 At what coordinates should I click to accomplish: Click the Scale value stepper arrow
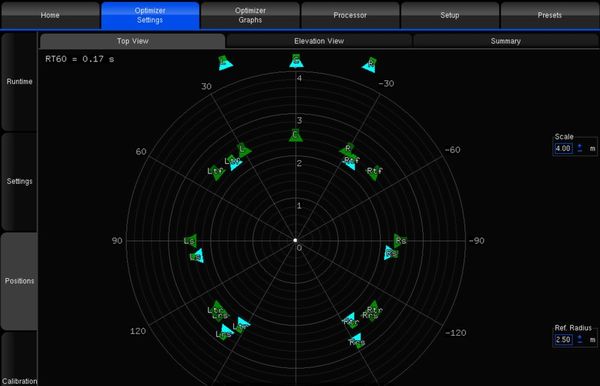tap(580, 148)
